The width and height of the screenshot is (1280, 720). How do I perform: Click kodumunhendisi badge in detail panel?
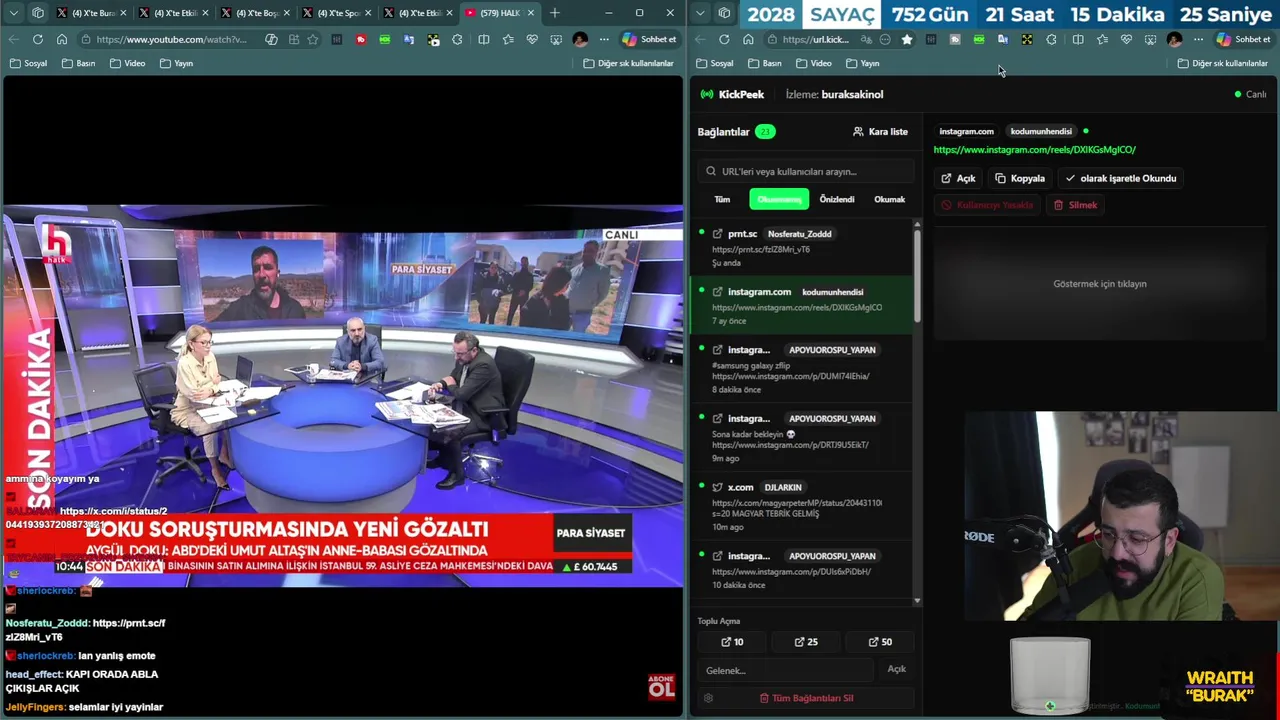[1041, 131]
